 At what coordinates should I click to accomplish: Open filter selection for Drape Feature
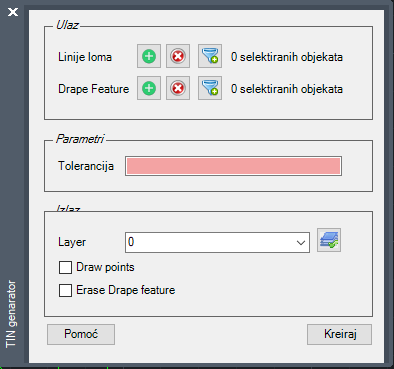(x=210, y=88)
